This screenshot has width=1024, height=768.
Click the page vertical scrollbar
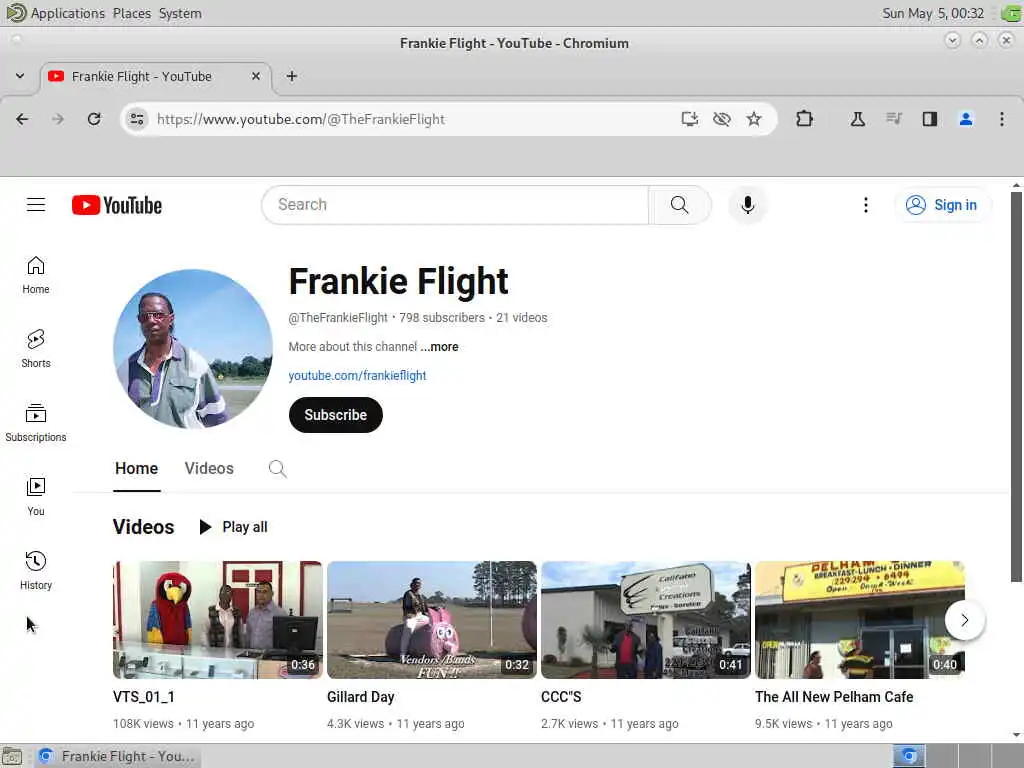point(1016,385)
